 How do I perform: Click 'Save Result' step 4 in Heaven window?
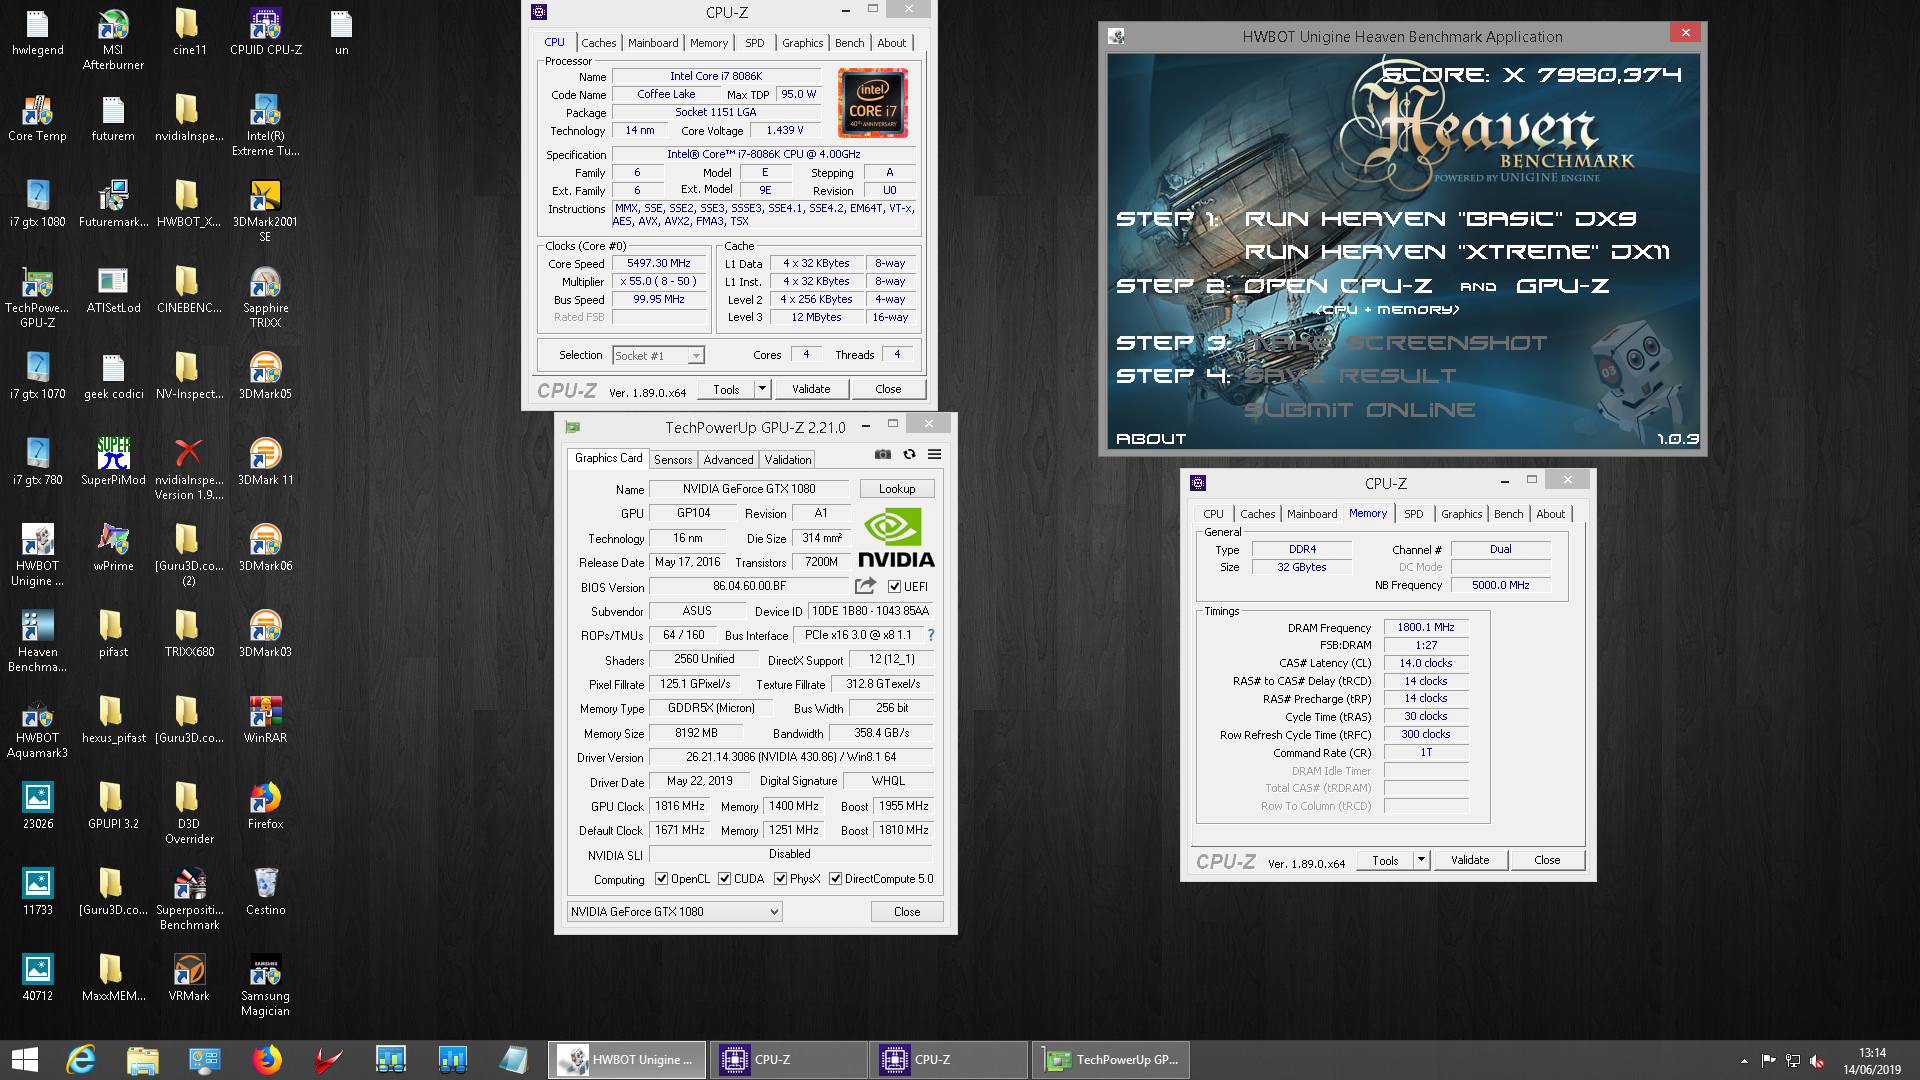click(x=1351, y=376)
